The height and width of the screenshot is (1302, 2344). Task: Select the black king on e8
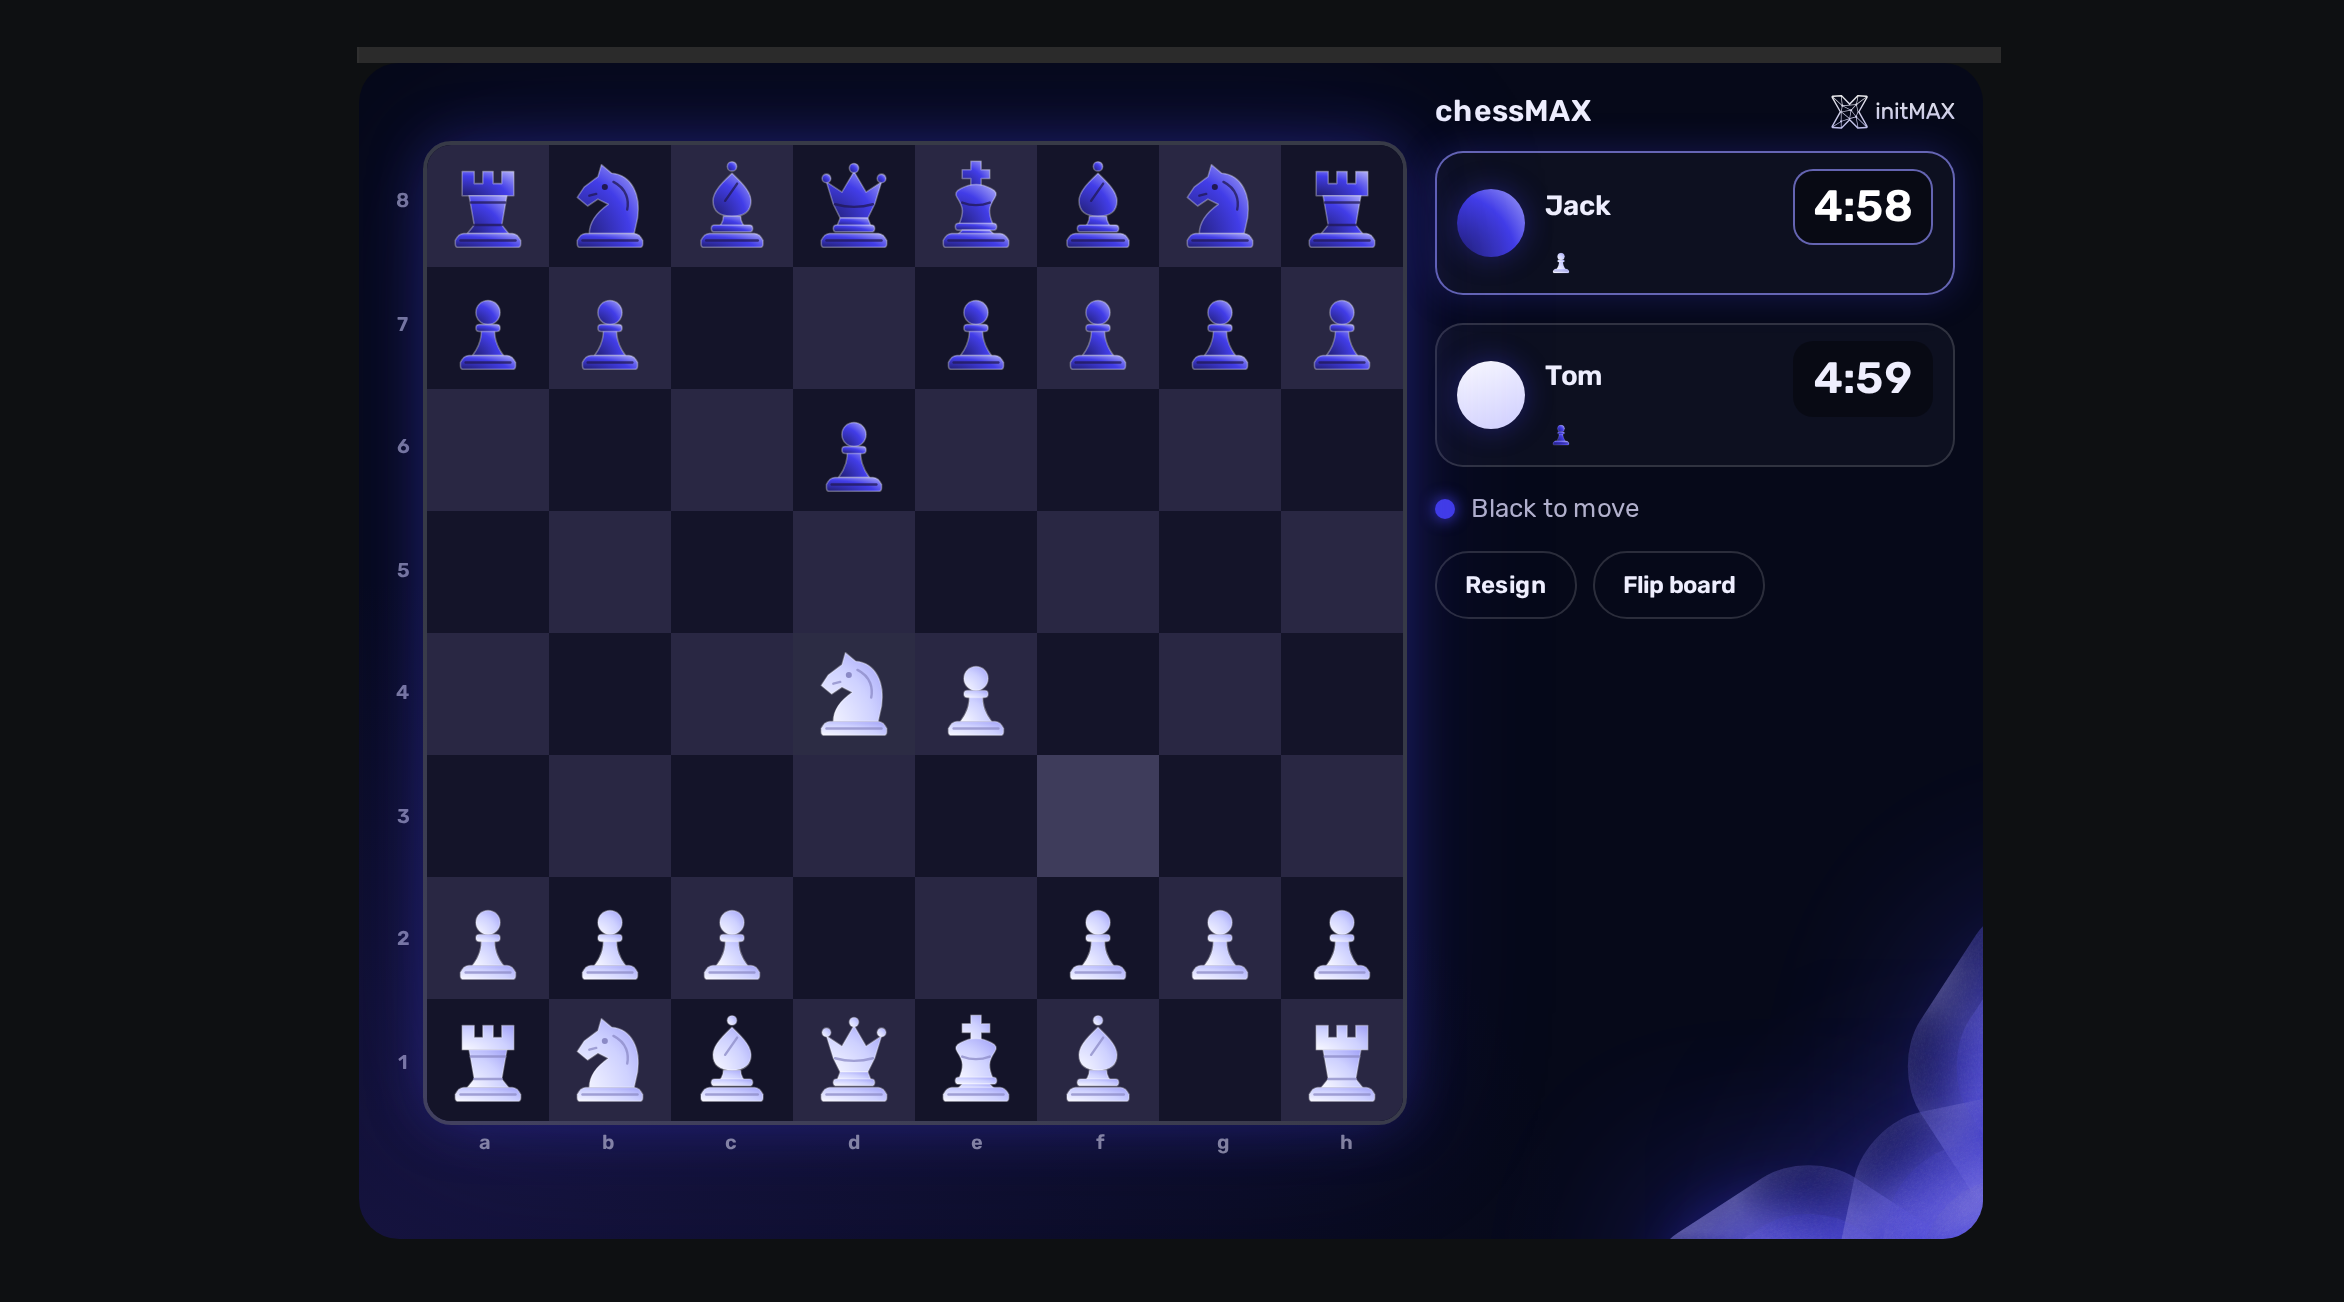976,205
